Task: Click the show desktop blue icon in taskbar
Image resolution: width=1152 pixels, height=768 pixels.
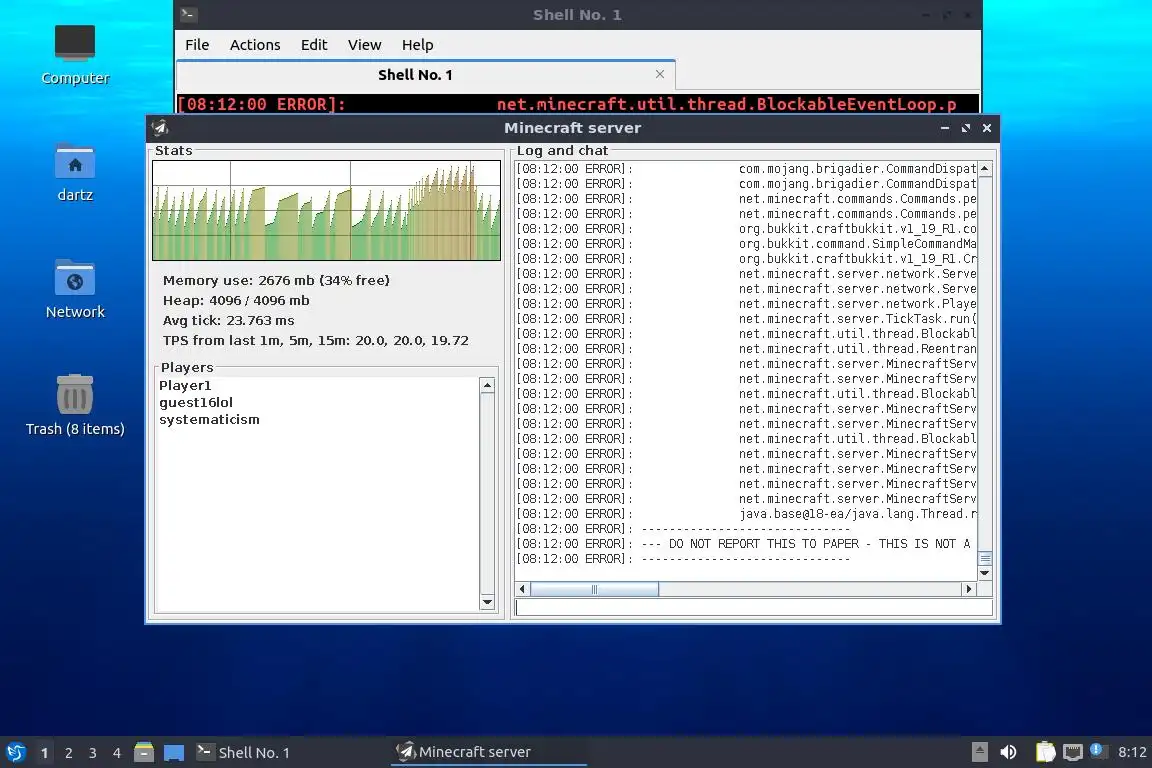Action: point(173,752)
